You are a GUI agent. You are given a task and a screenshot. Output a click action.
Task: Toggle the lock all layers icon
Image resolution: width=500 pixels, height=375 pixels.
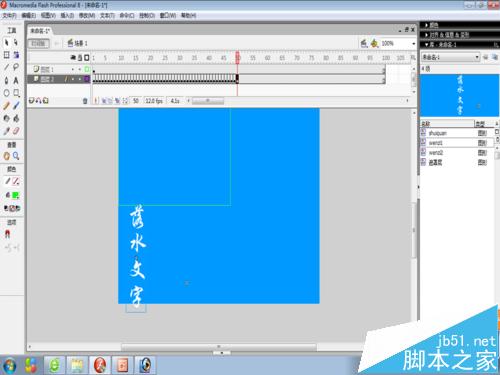click(80, 58)
